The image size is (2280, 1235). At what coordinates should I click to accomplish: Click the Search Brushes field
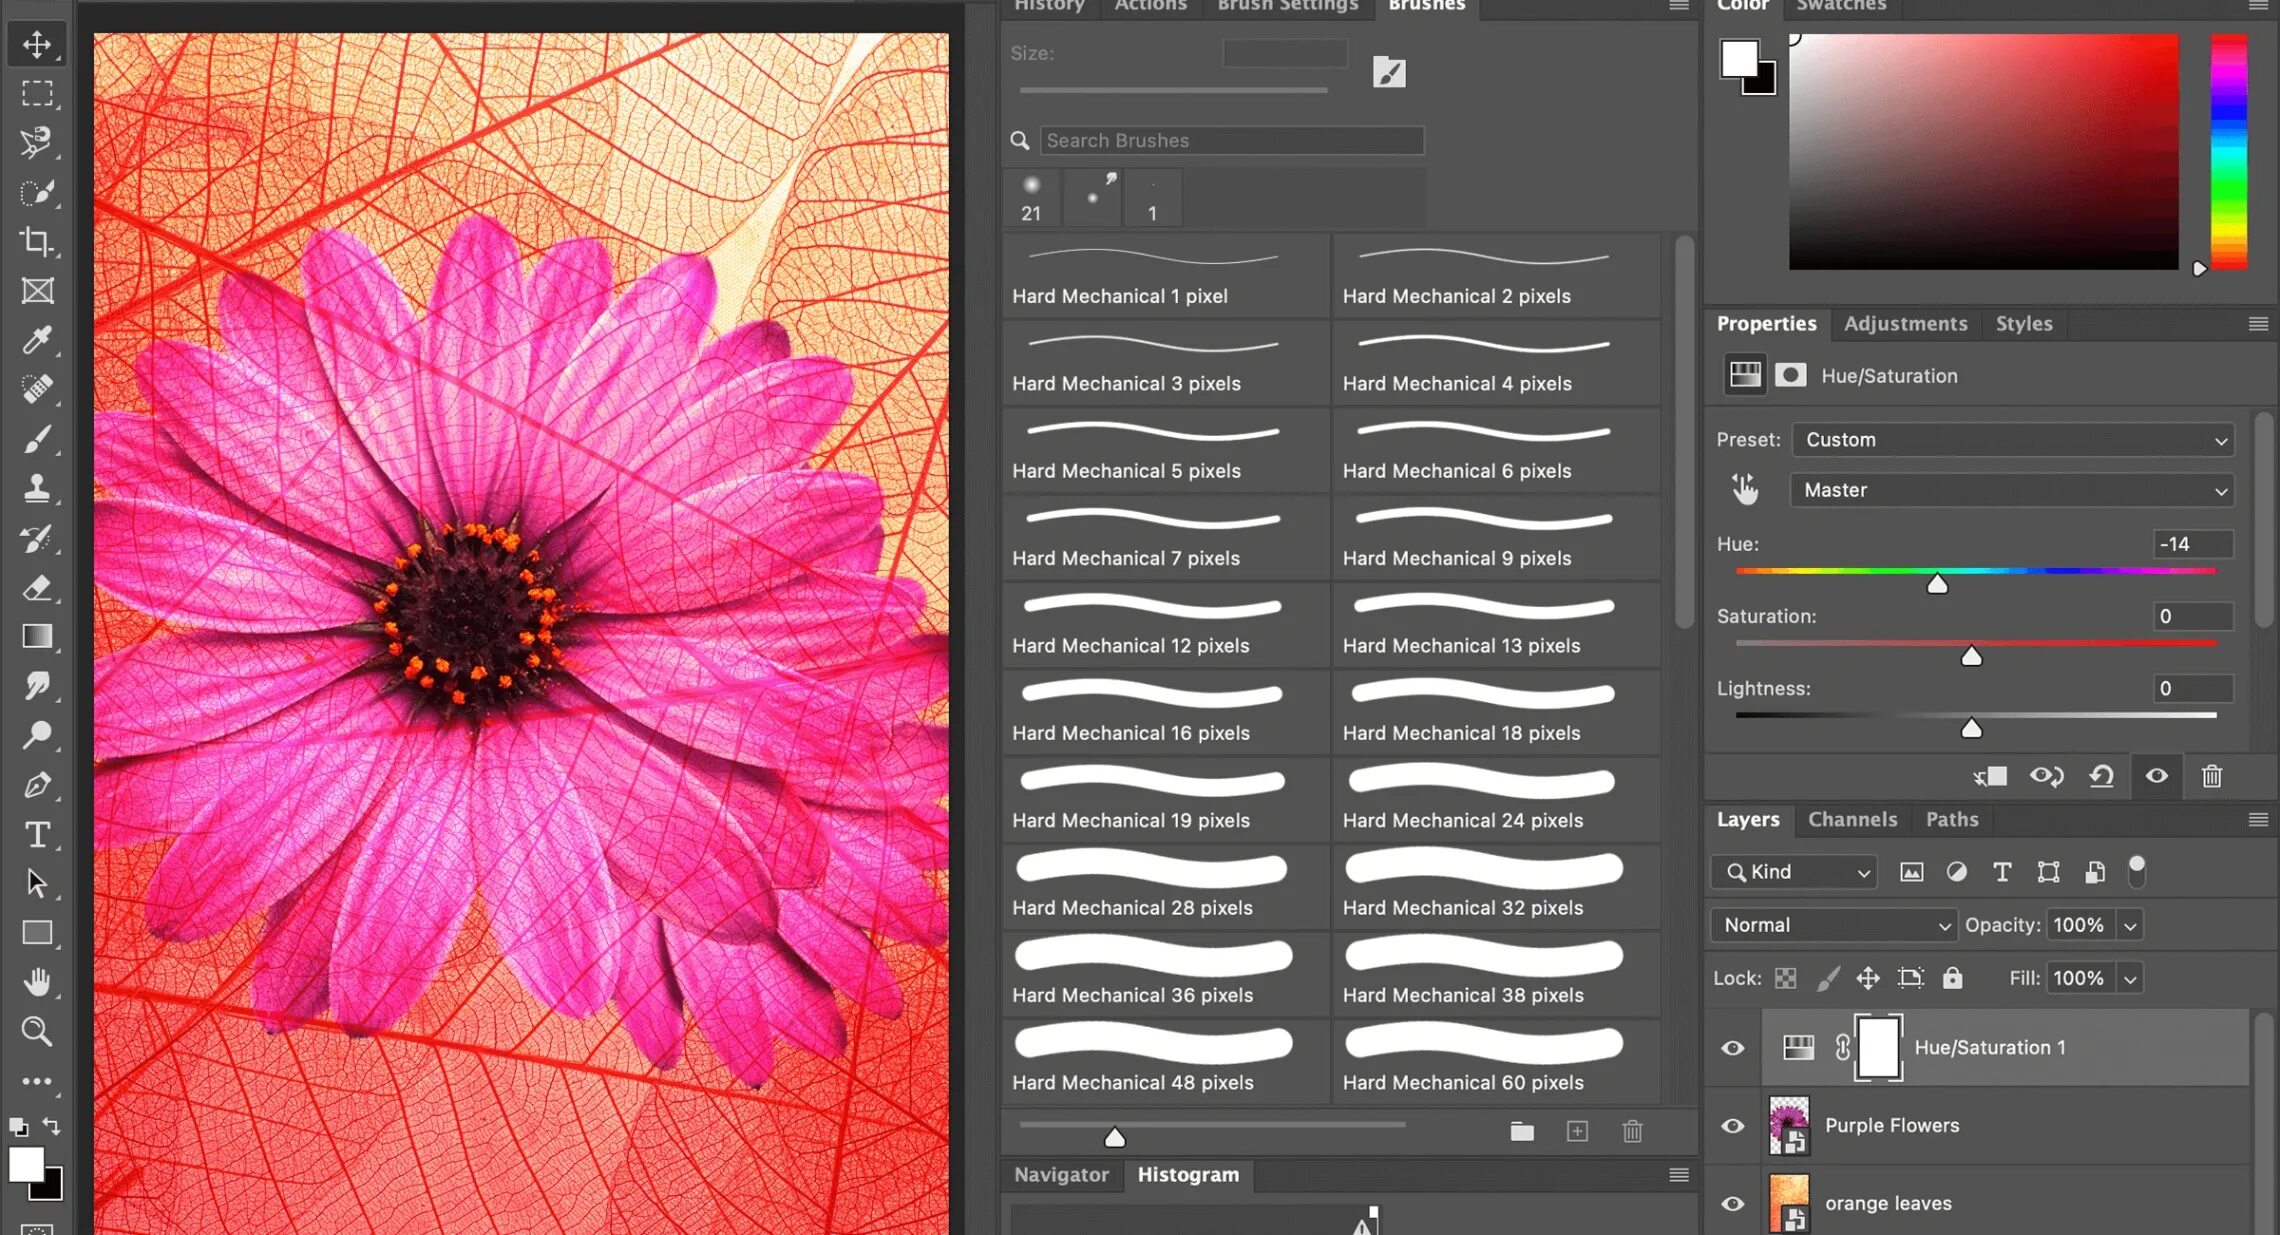[1231, 141]
